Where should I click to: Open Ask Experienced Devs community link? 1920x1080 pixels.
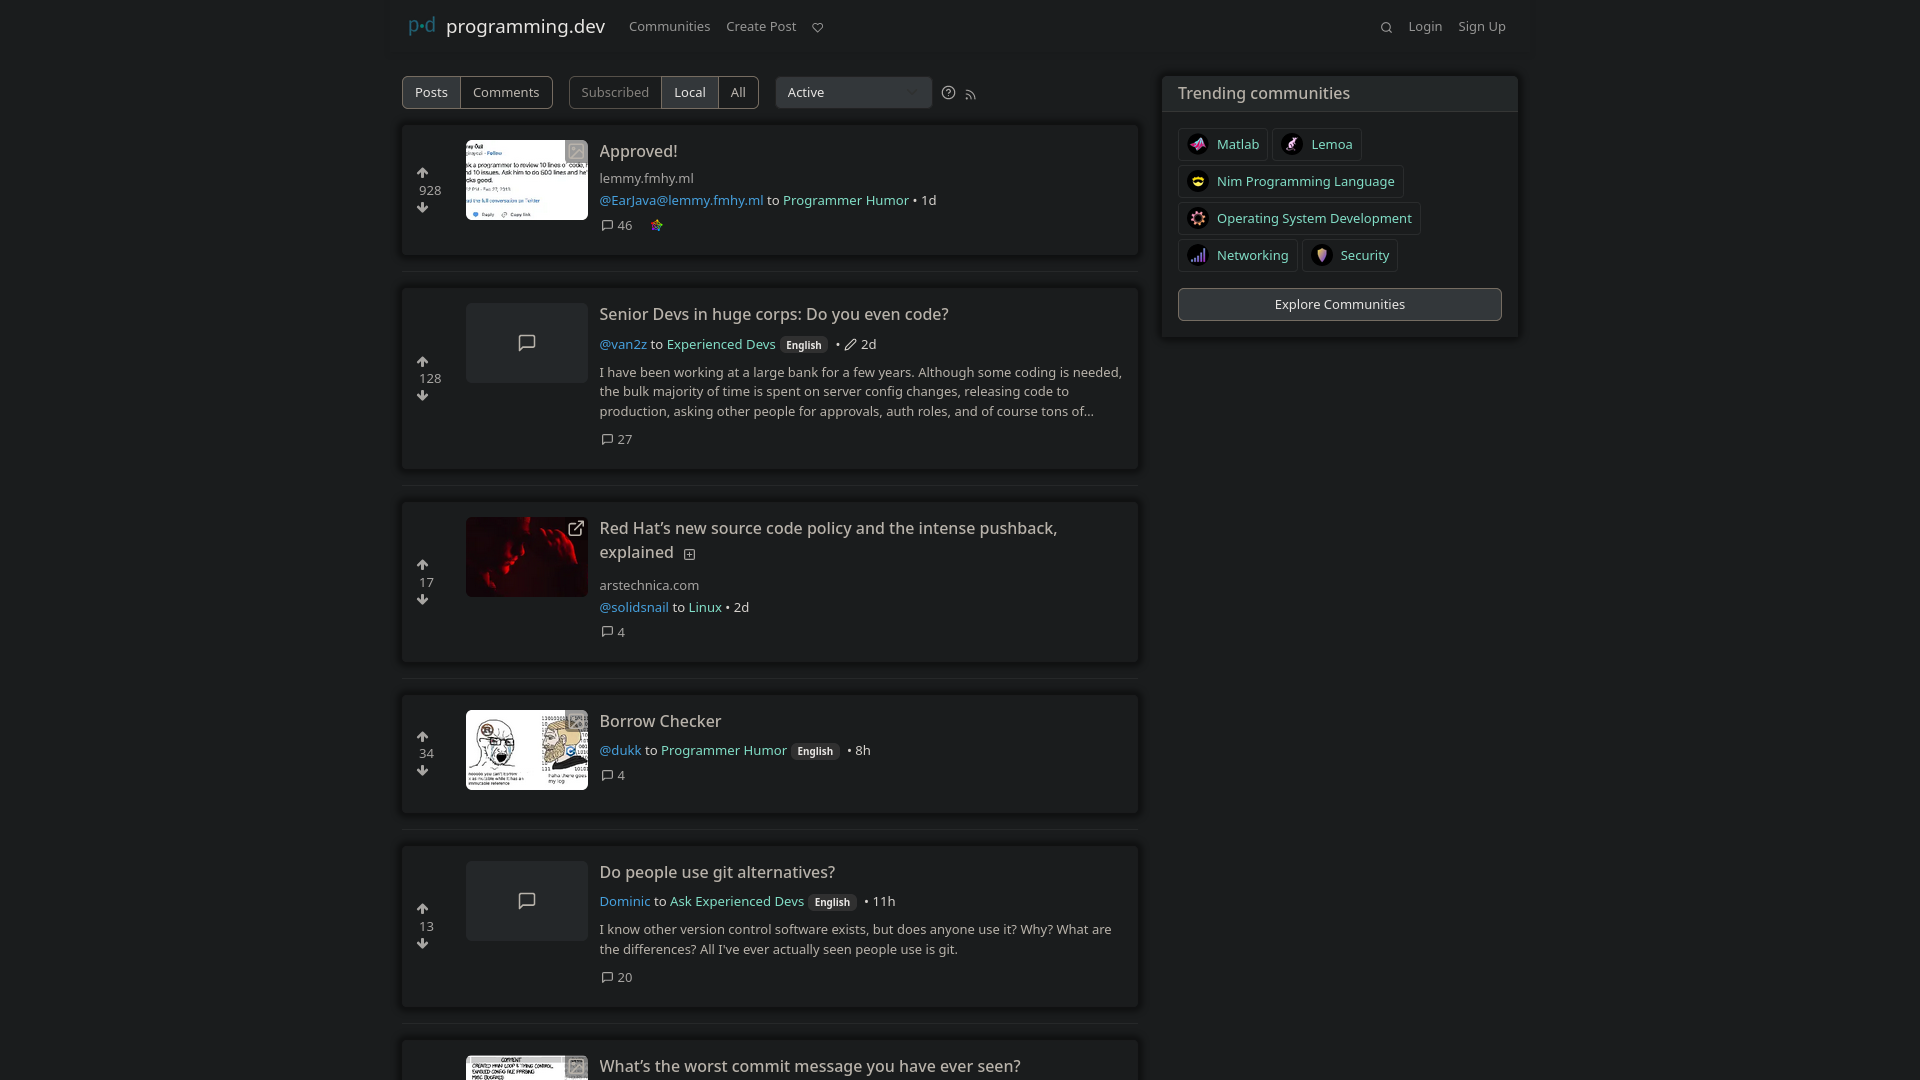point(737,902)
